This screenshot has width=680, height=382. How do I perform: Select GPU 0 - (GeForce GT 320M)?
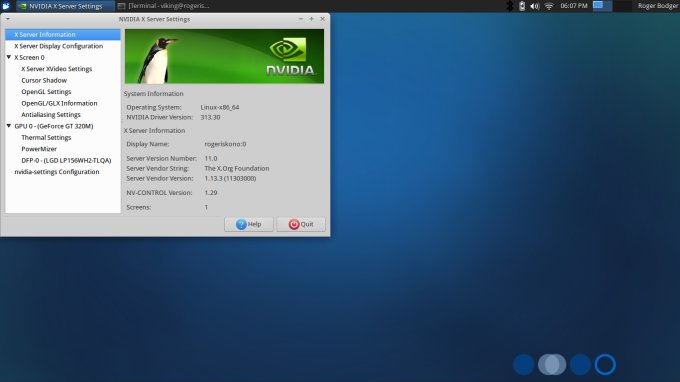tap(54, 126)
